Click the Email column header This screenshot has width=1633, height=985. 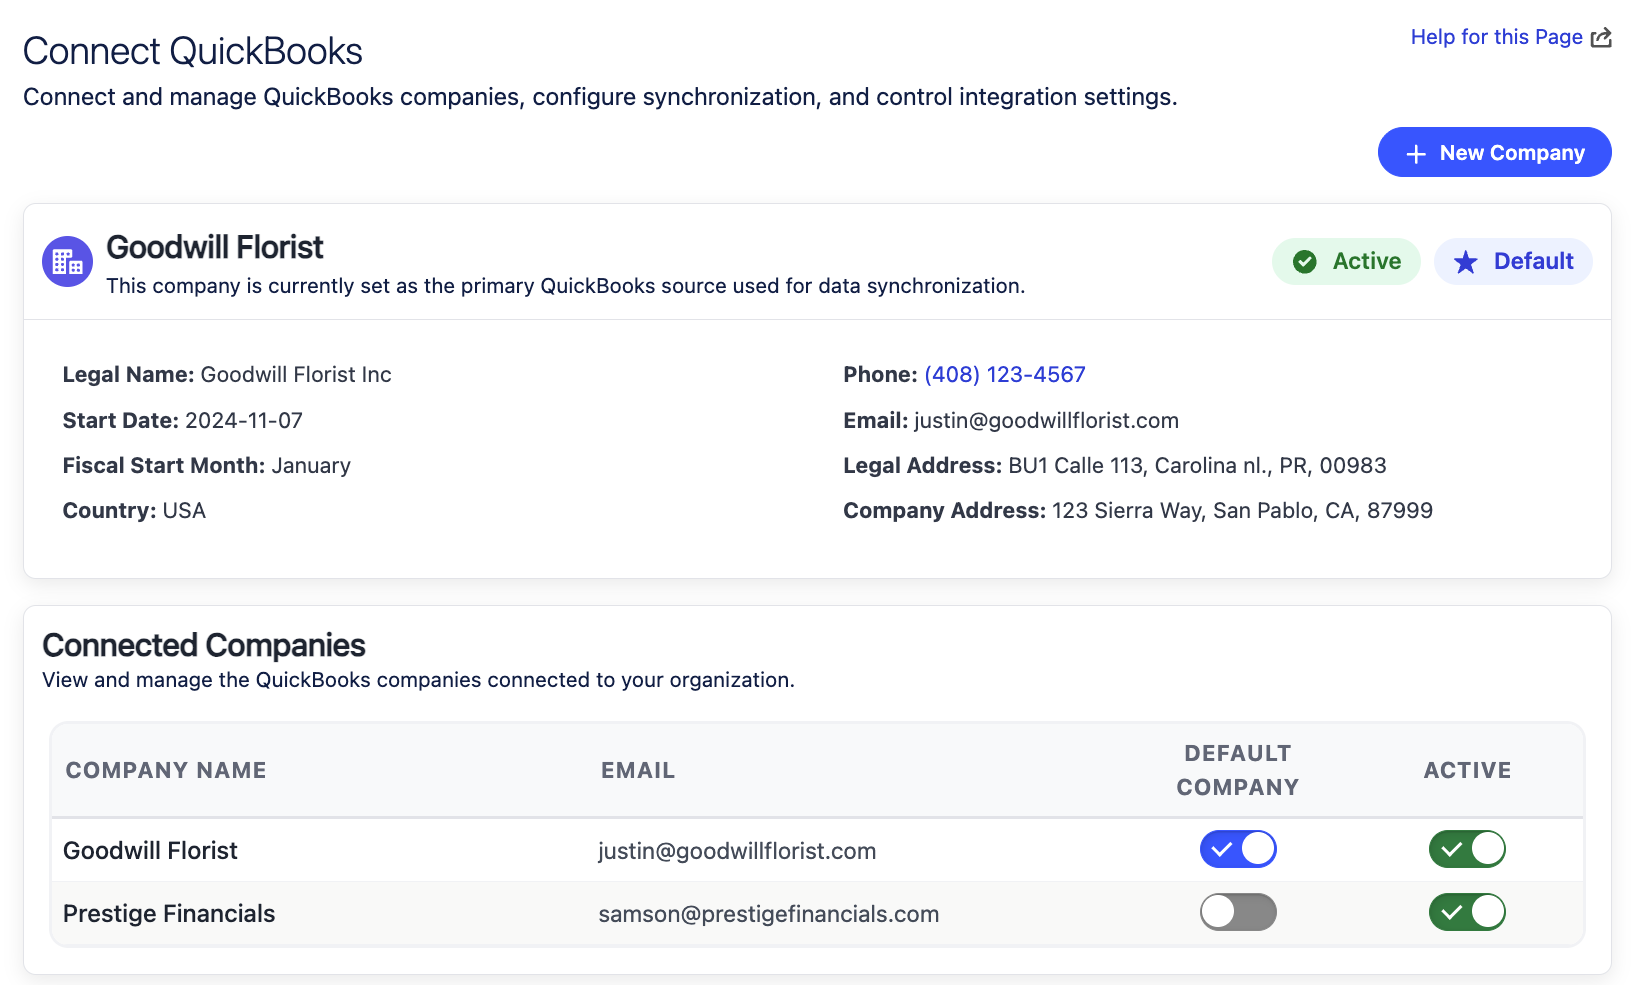[x=638, y=770]
